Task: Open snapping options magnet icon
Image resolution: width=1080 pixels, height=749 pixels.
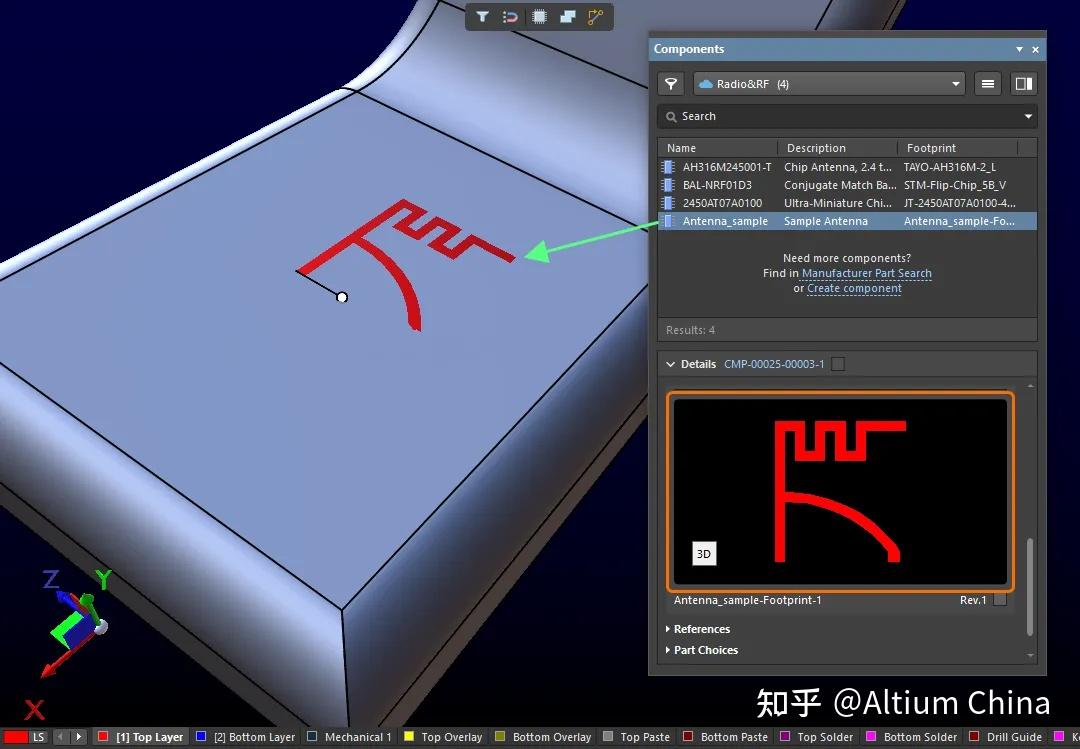Action: point(510,17)
